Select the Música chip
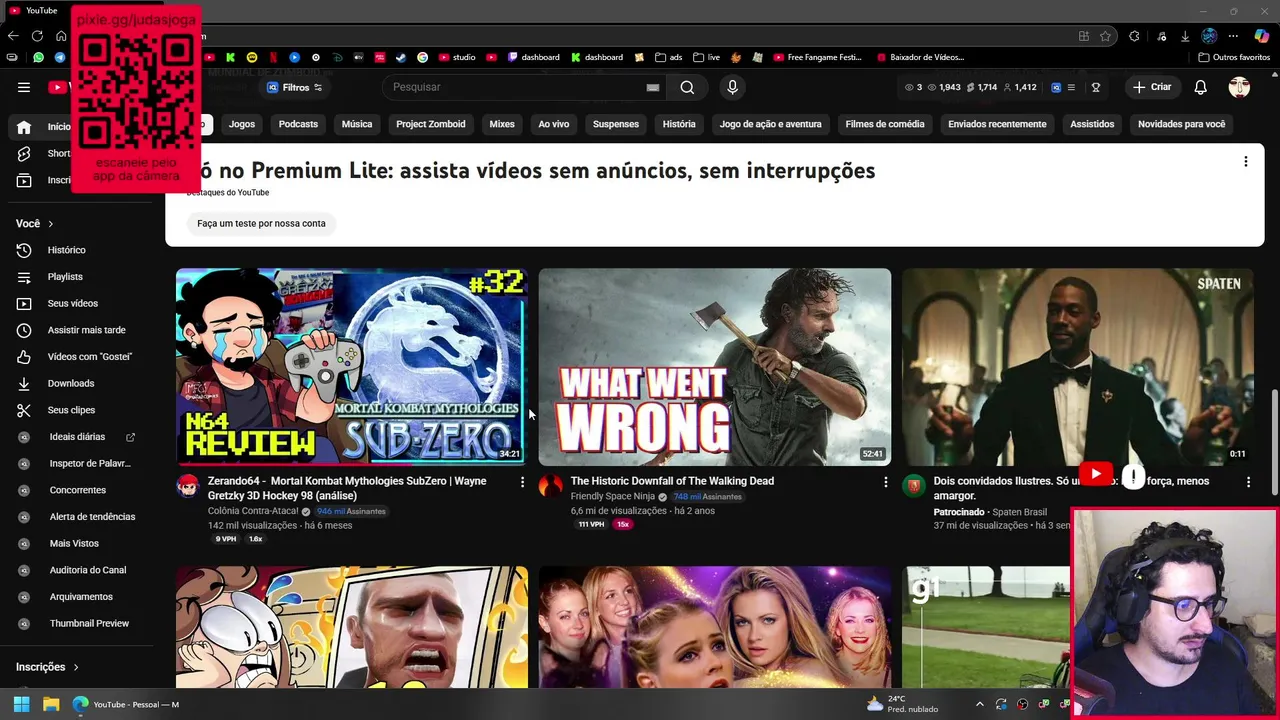1280x720 pixels. click(357, 124)
